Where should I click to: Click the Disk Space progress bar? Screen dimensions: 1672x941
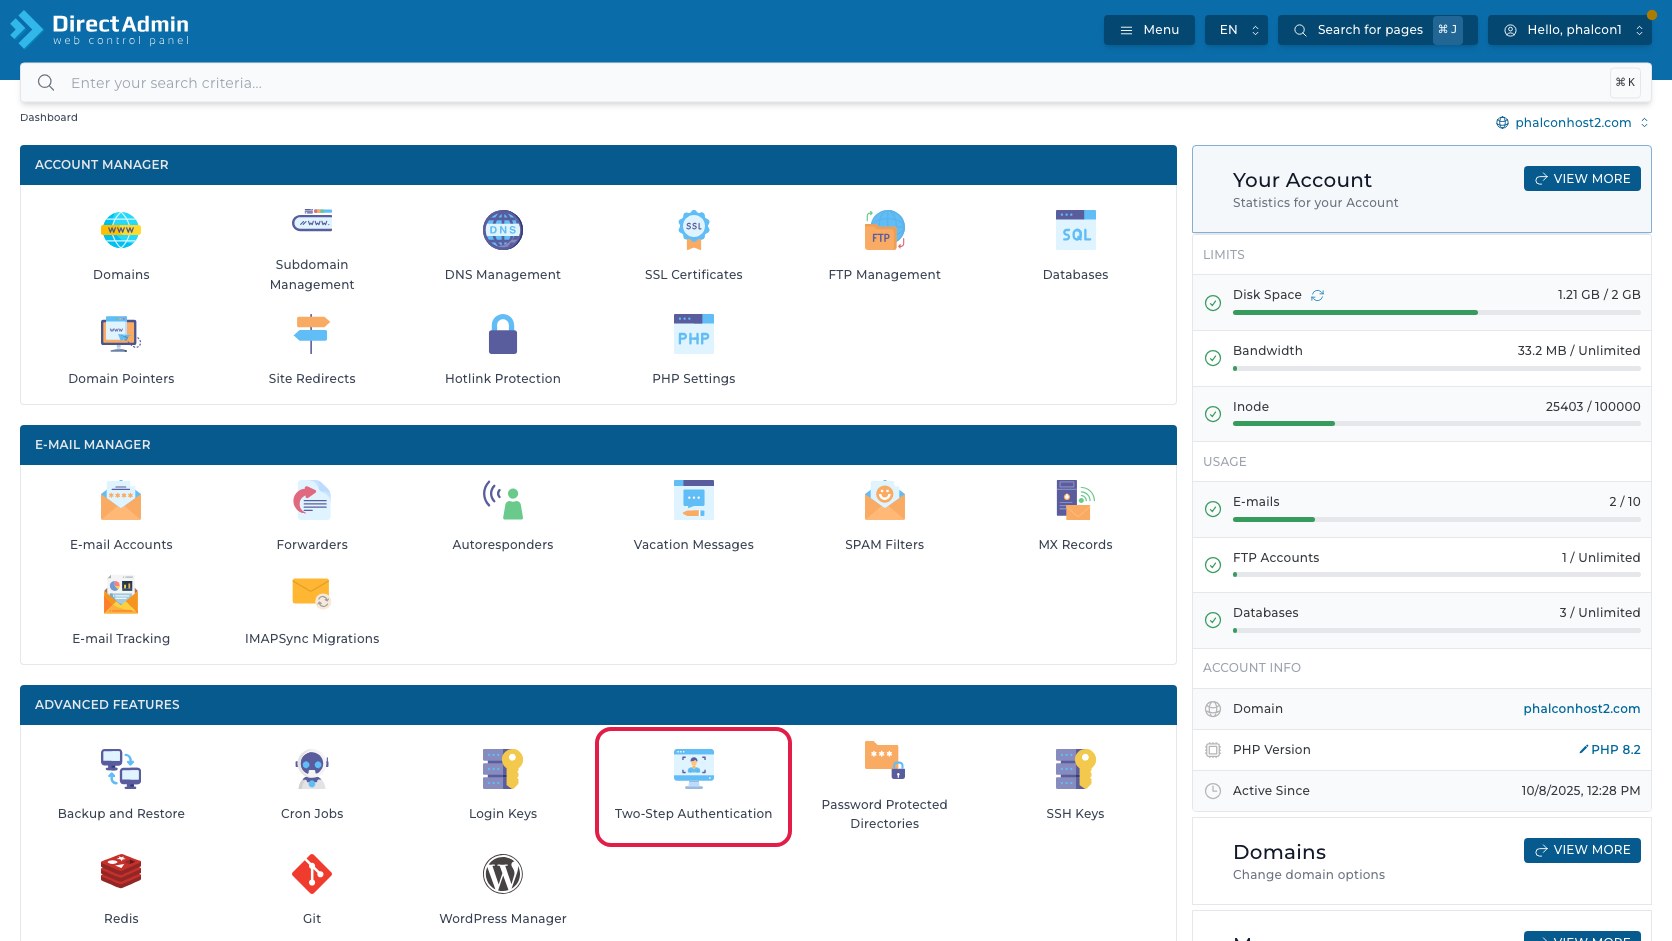pos(1437,313)
